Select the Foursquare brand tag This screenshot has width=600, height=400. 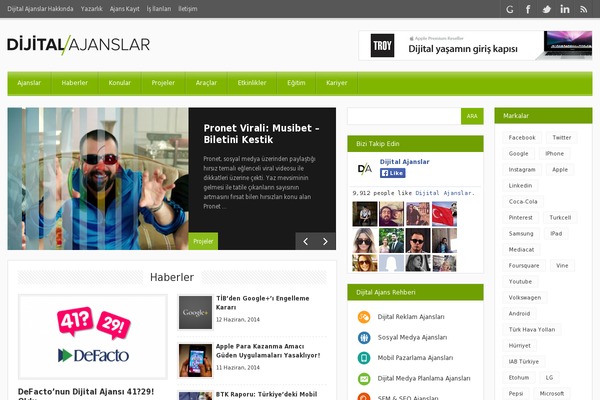click(x=524, y=266)
